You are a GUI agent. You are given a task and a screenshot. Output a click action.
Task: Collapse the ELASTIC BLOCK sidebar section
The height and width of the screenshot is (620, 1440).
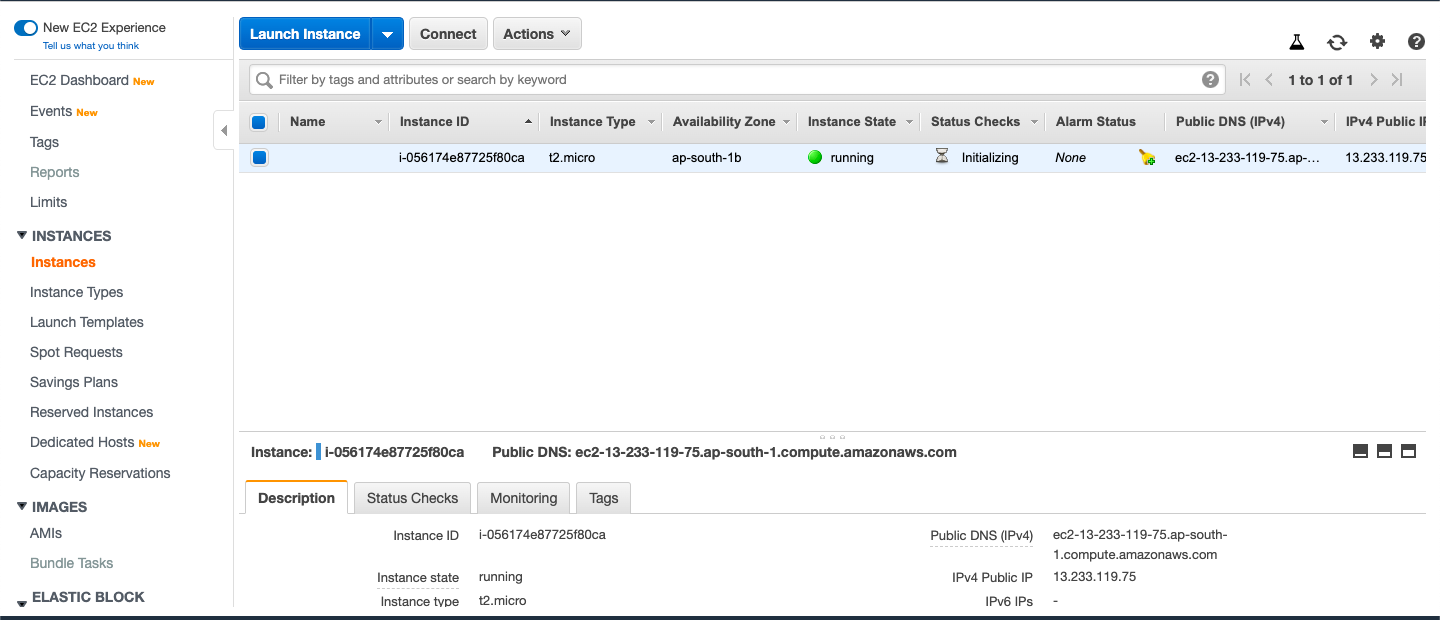pyautogui.click(x=22, y=603)
